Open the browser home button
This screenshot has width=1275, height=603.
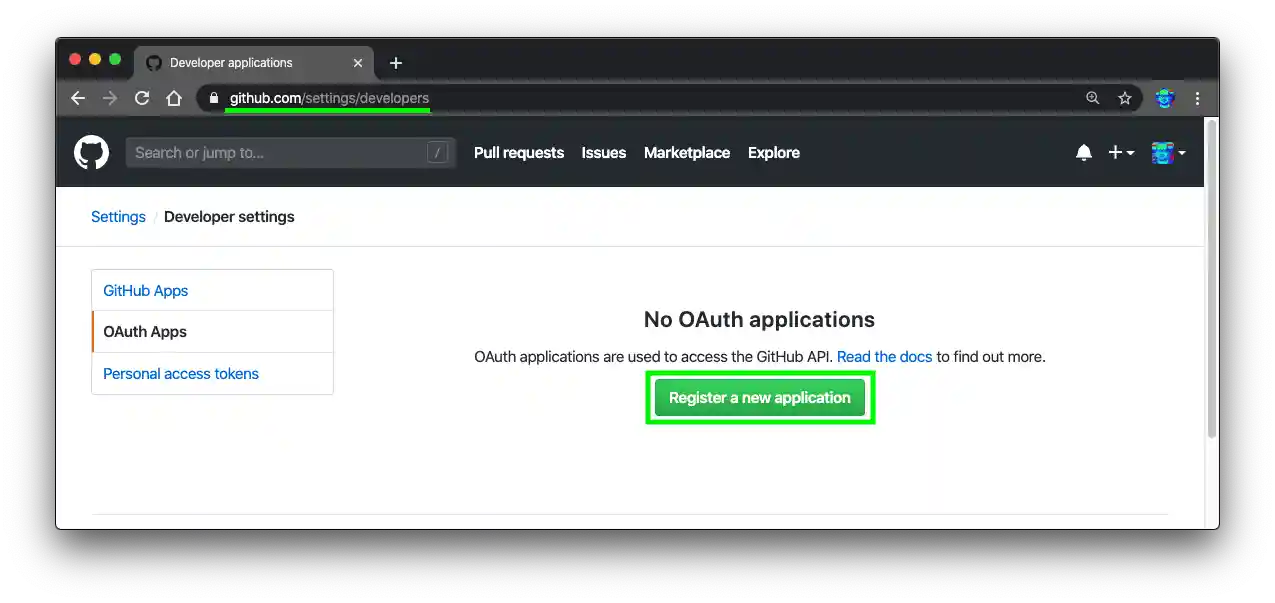(174, 98)
